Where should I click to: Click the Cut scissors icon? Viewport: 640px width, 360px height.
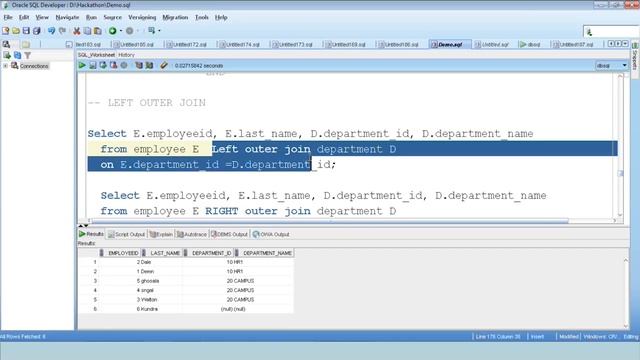77,31
